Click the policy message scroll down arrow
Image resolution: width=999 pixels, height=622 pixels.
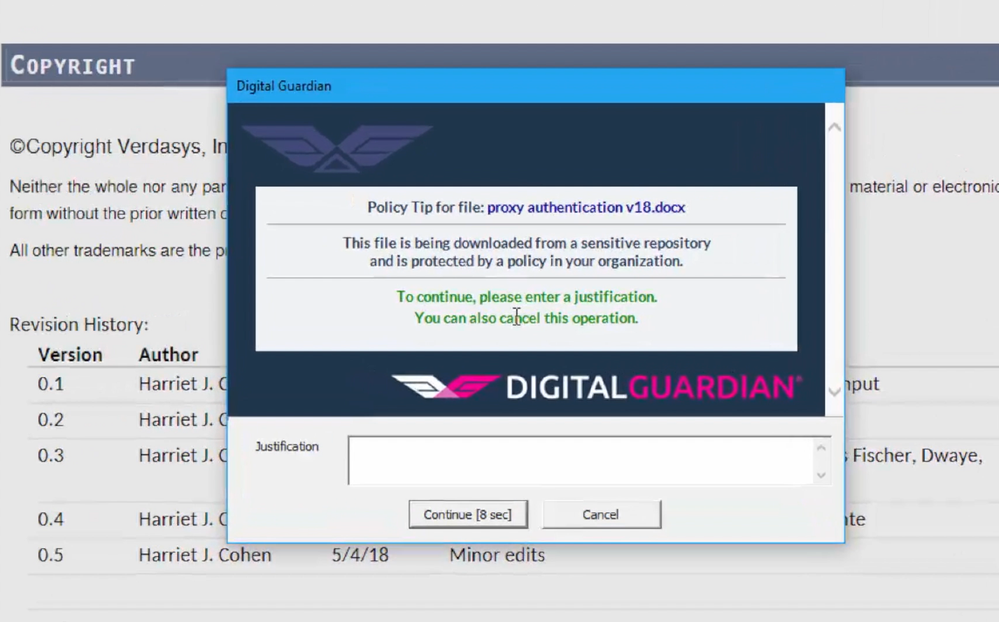834,392
